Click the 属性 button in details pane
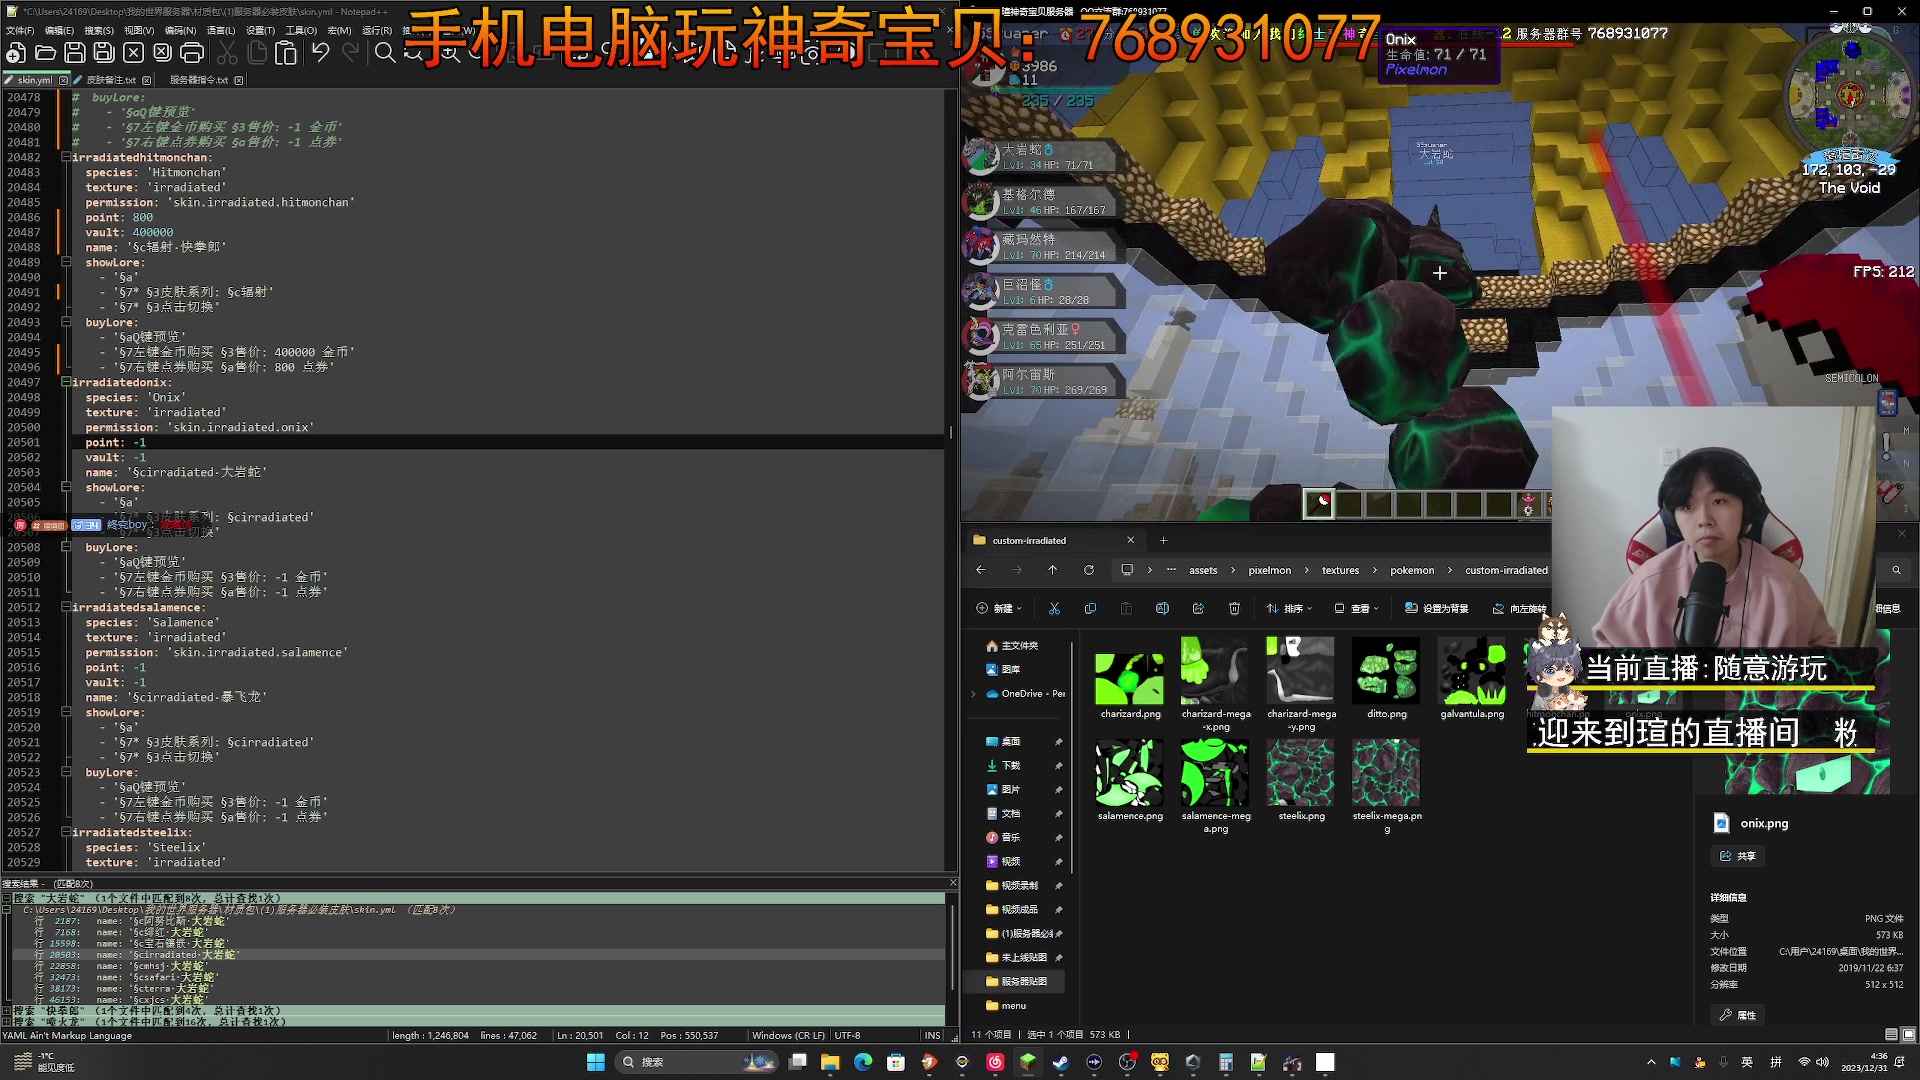This screenshot has width=1920, height=1080. click(1738, 1015)
